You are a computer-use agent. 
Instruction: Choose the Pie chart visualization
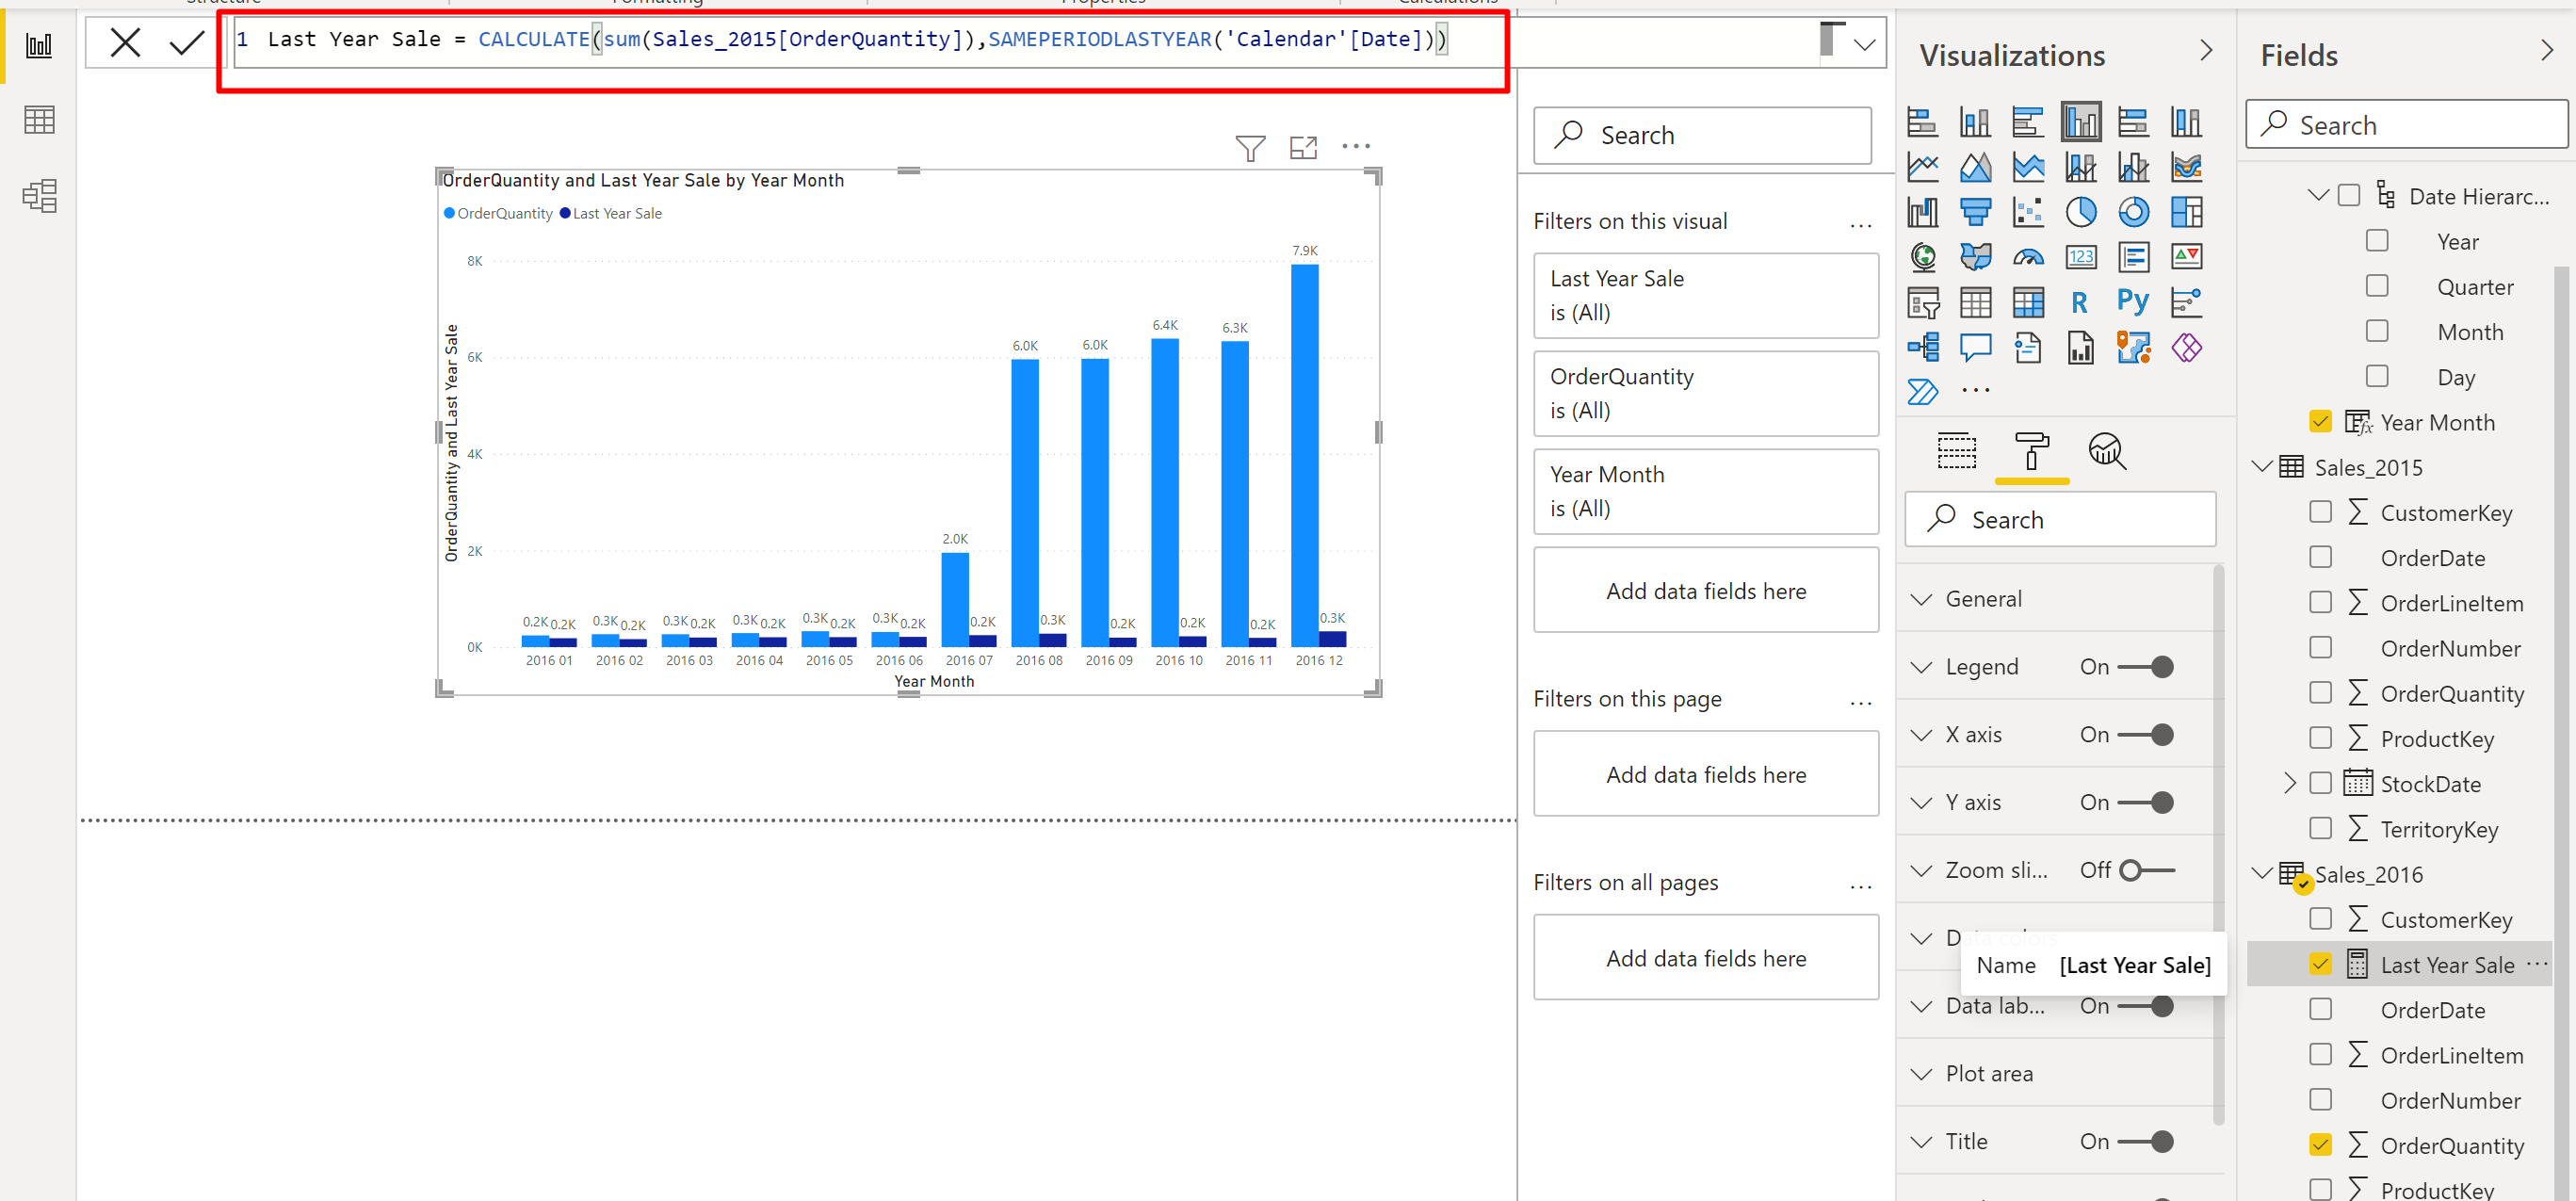pyautogui.click(x=2081, y=212)
